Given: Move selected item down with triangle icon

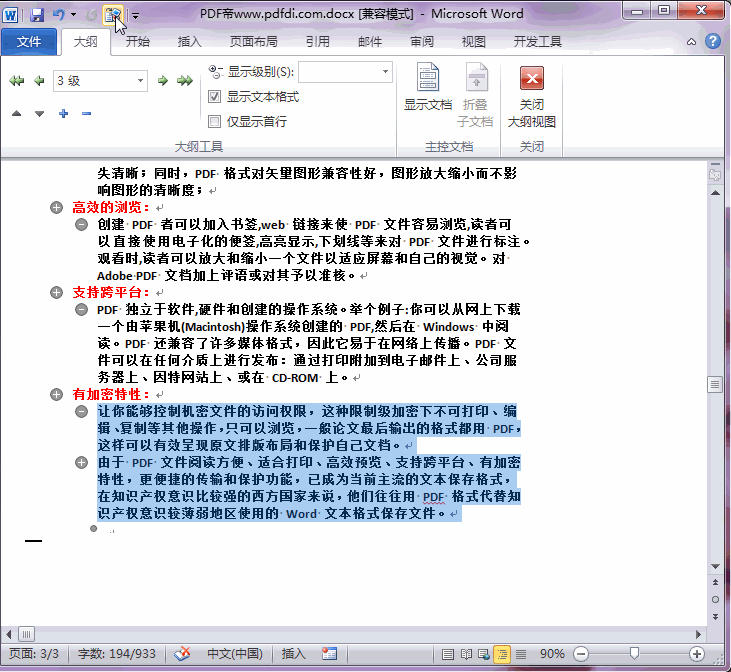Looking at the screenshot, I should click(40, 113).
